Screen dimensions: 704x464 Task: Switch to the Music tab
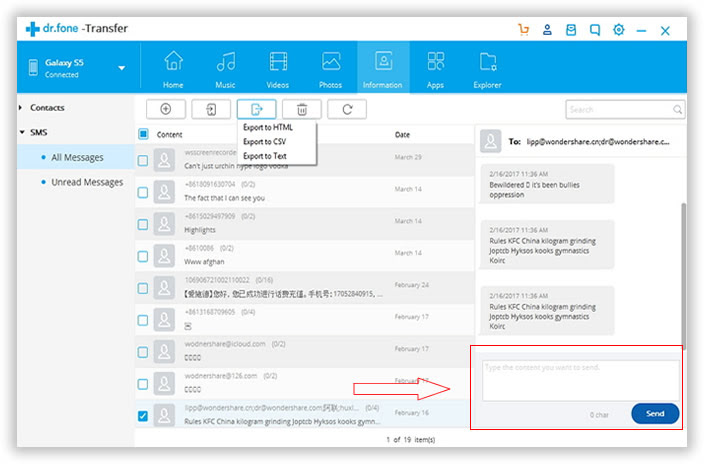pyautogui.click(x=225, y=69)
